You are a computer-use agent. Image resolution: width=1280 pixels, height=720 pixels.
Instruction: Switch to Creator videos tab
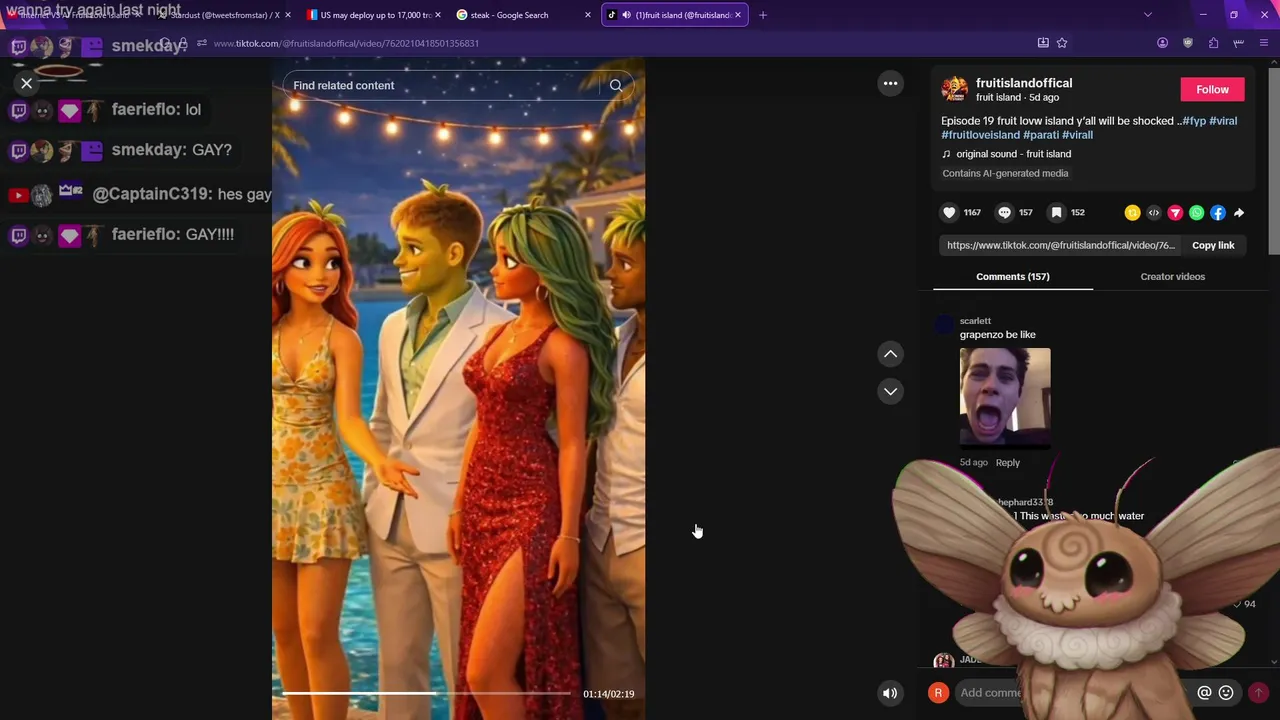[x=1172, y=276]
